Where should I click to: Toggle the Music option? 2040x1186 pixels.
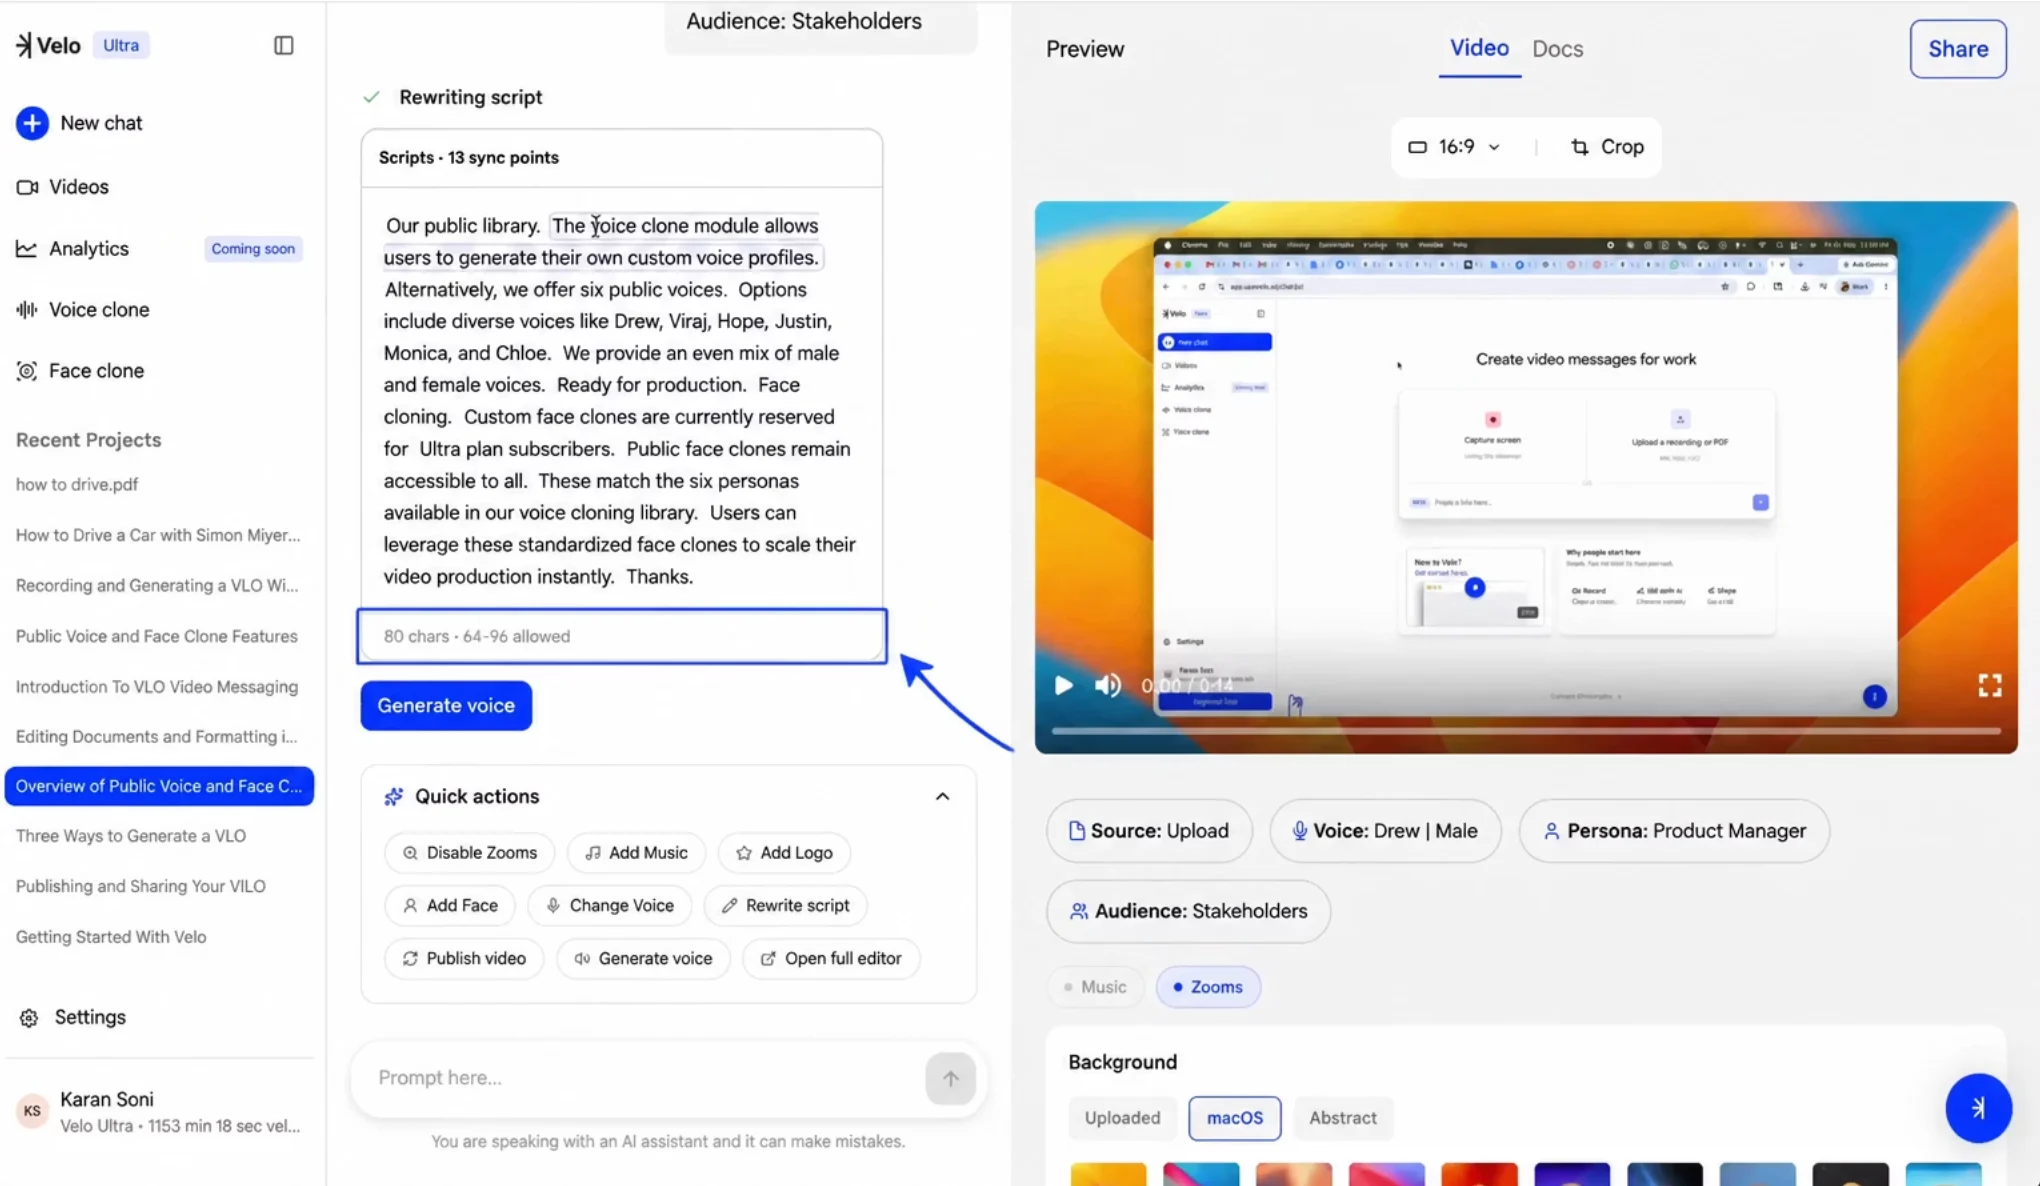(1095, 987)
